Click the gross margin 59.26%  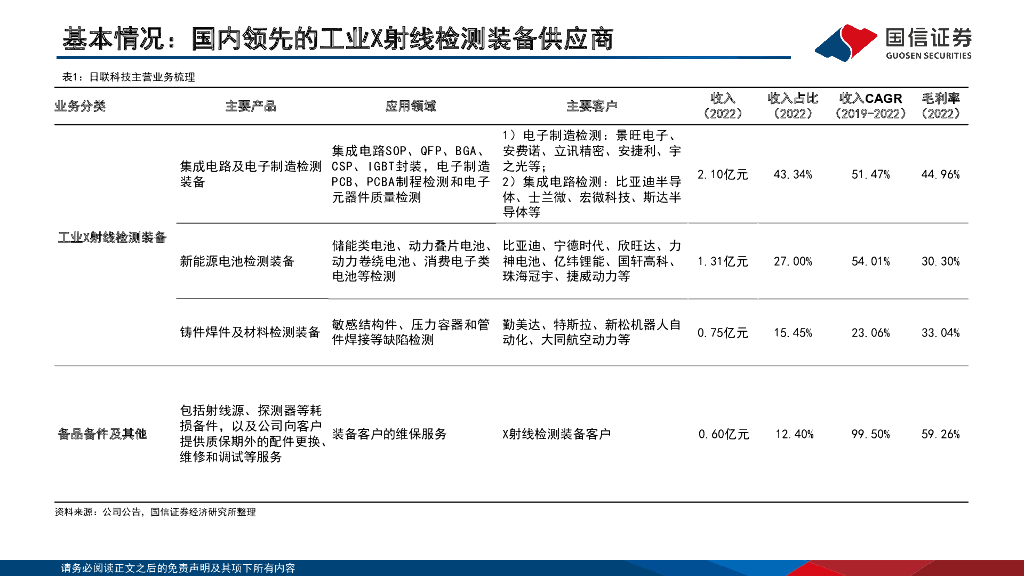940,434
